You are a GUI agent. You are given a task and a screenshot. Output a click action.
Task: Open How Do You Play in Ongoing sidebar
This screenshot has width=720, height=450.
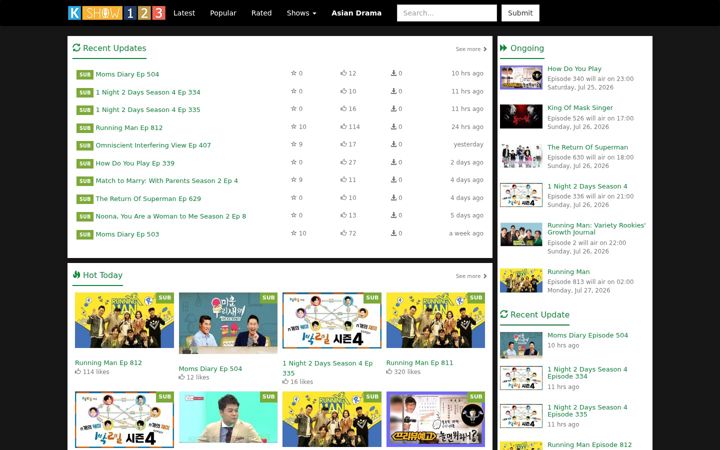coord(574,68)
